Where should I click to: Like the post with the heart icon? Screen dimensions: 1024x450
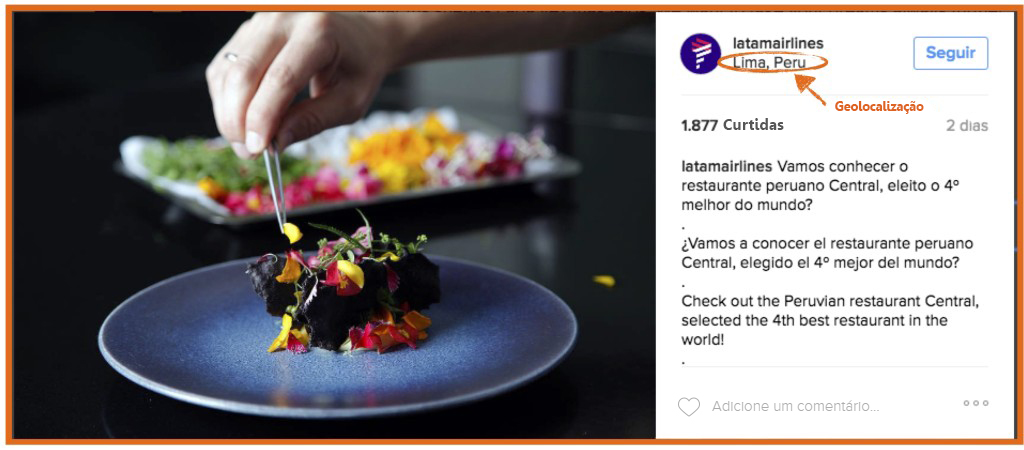[688, 406]
